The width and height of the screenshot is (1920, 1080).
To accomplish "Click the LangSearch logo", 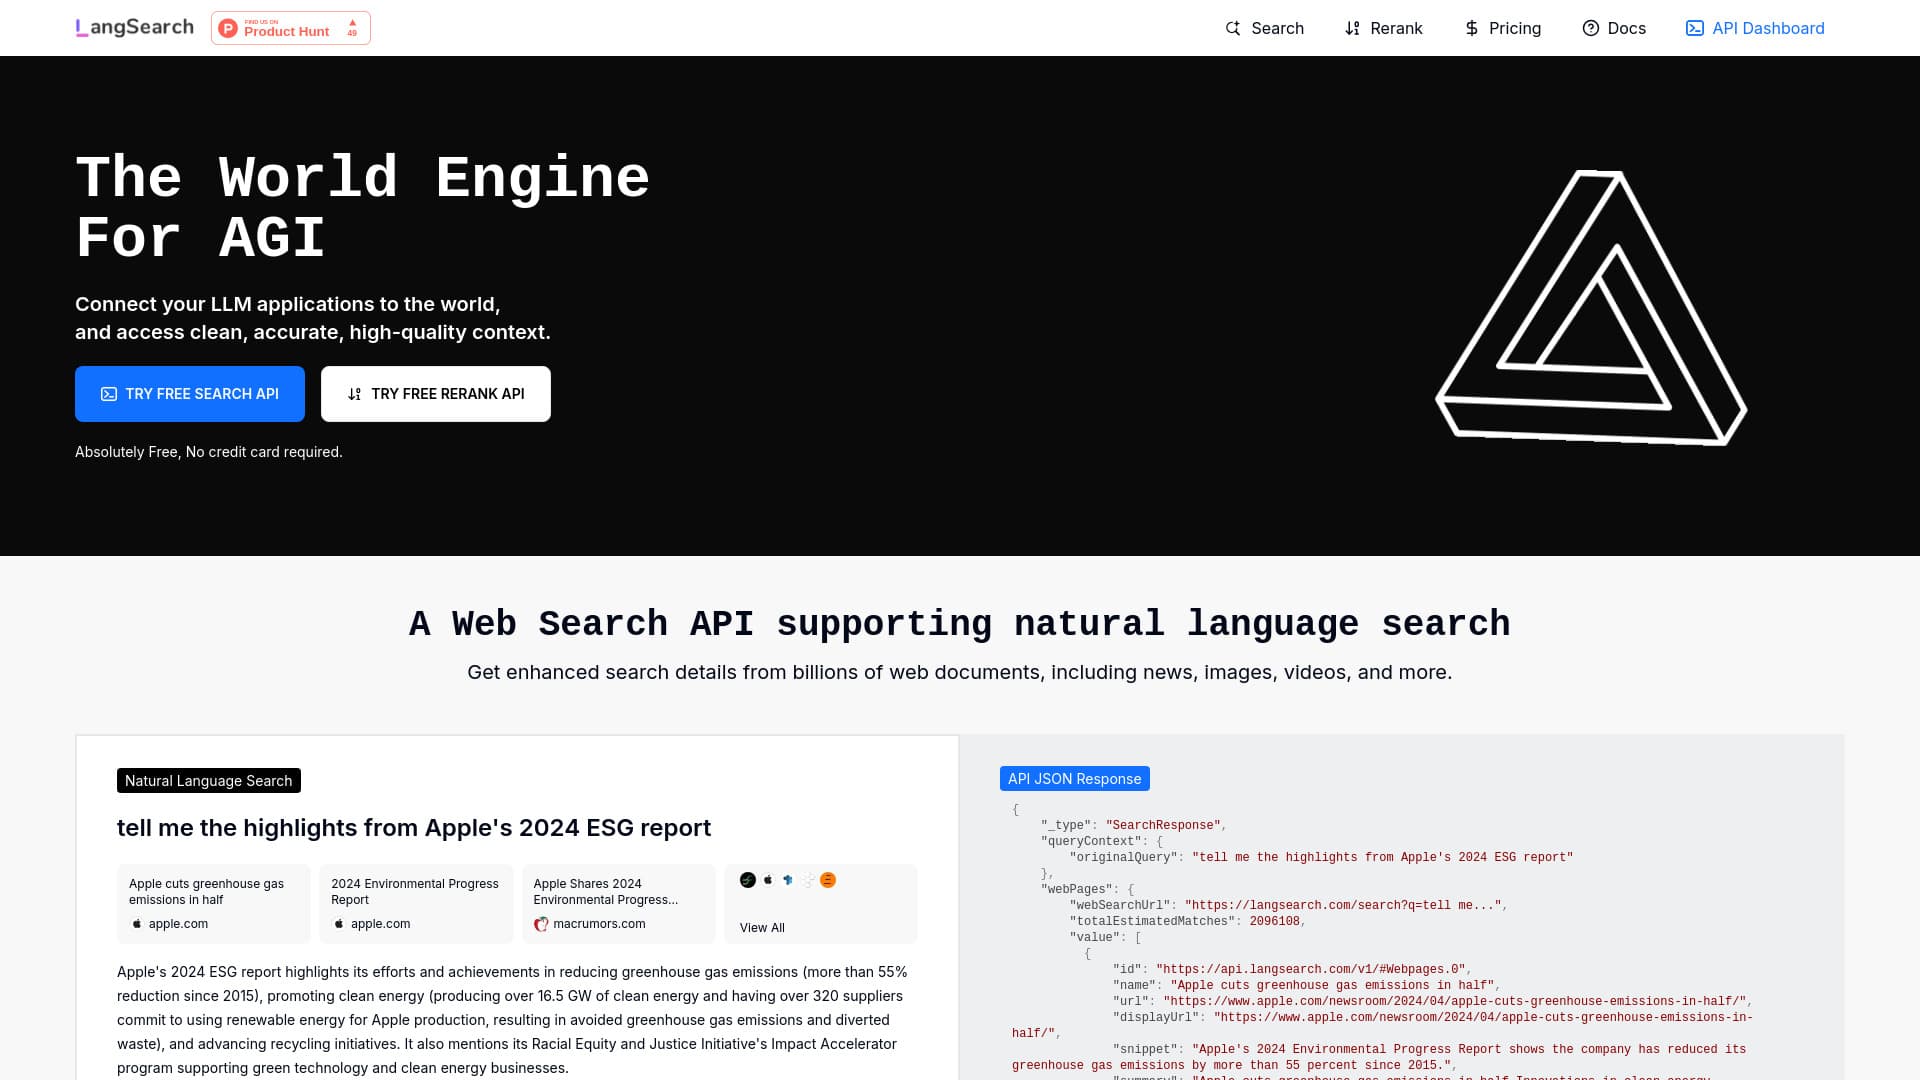I will [133, 27].
